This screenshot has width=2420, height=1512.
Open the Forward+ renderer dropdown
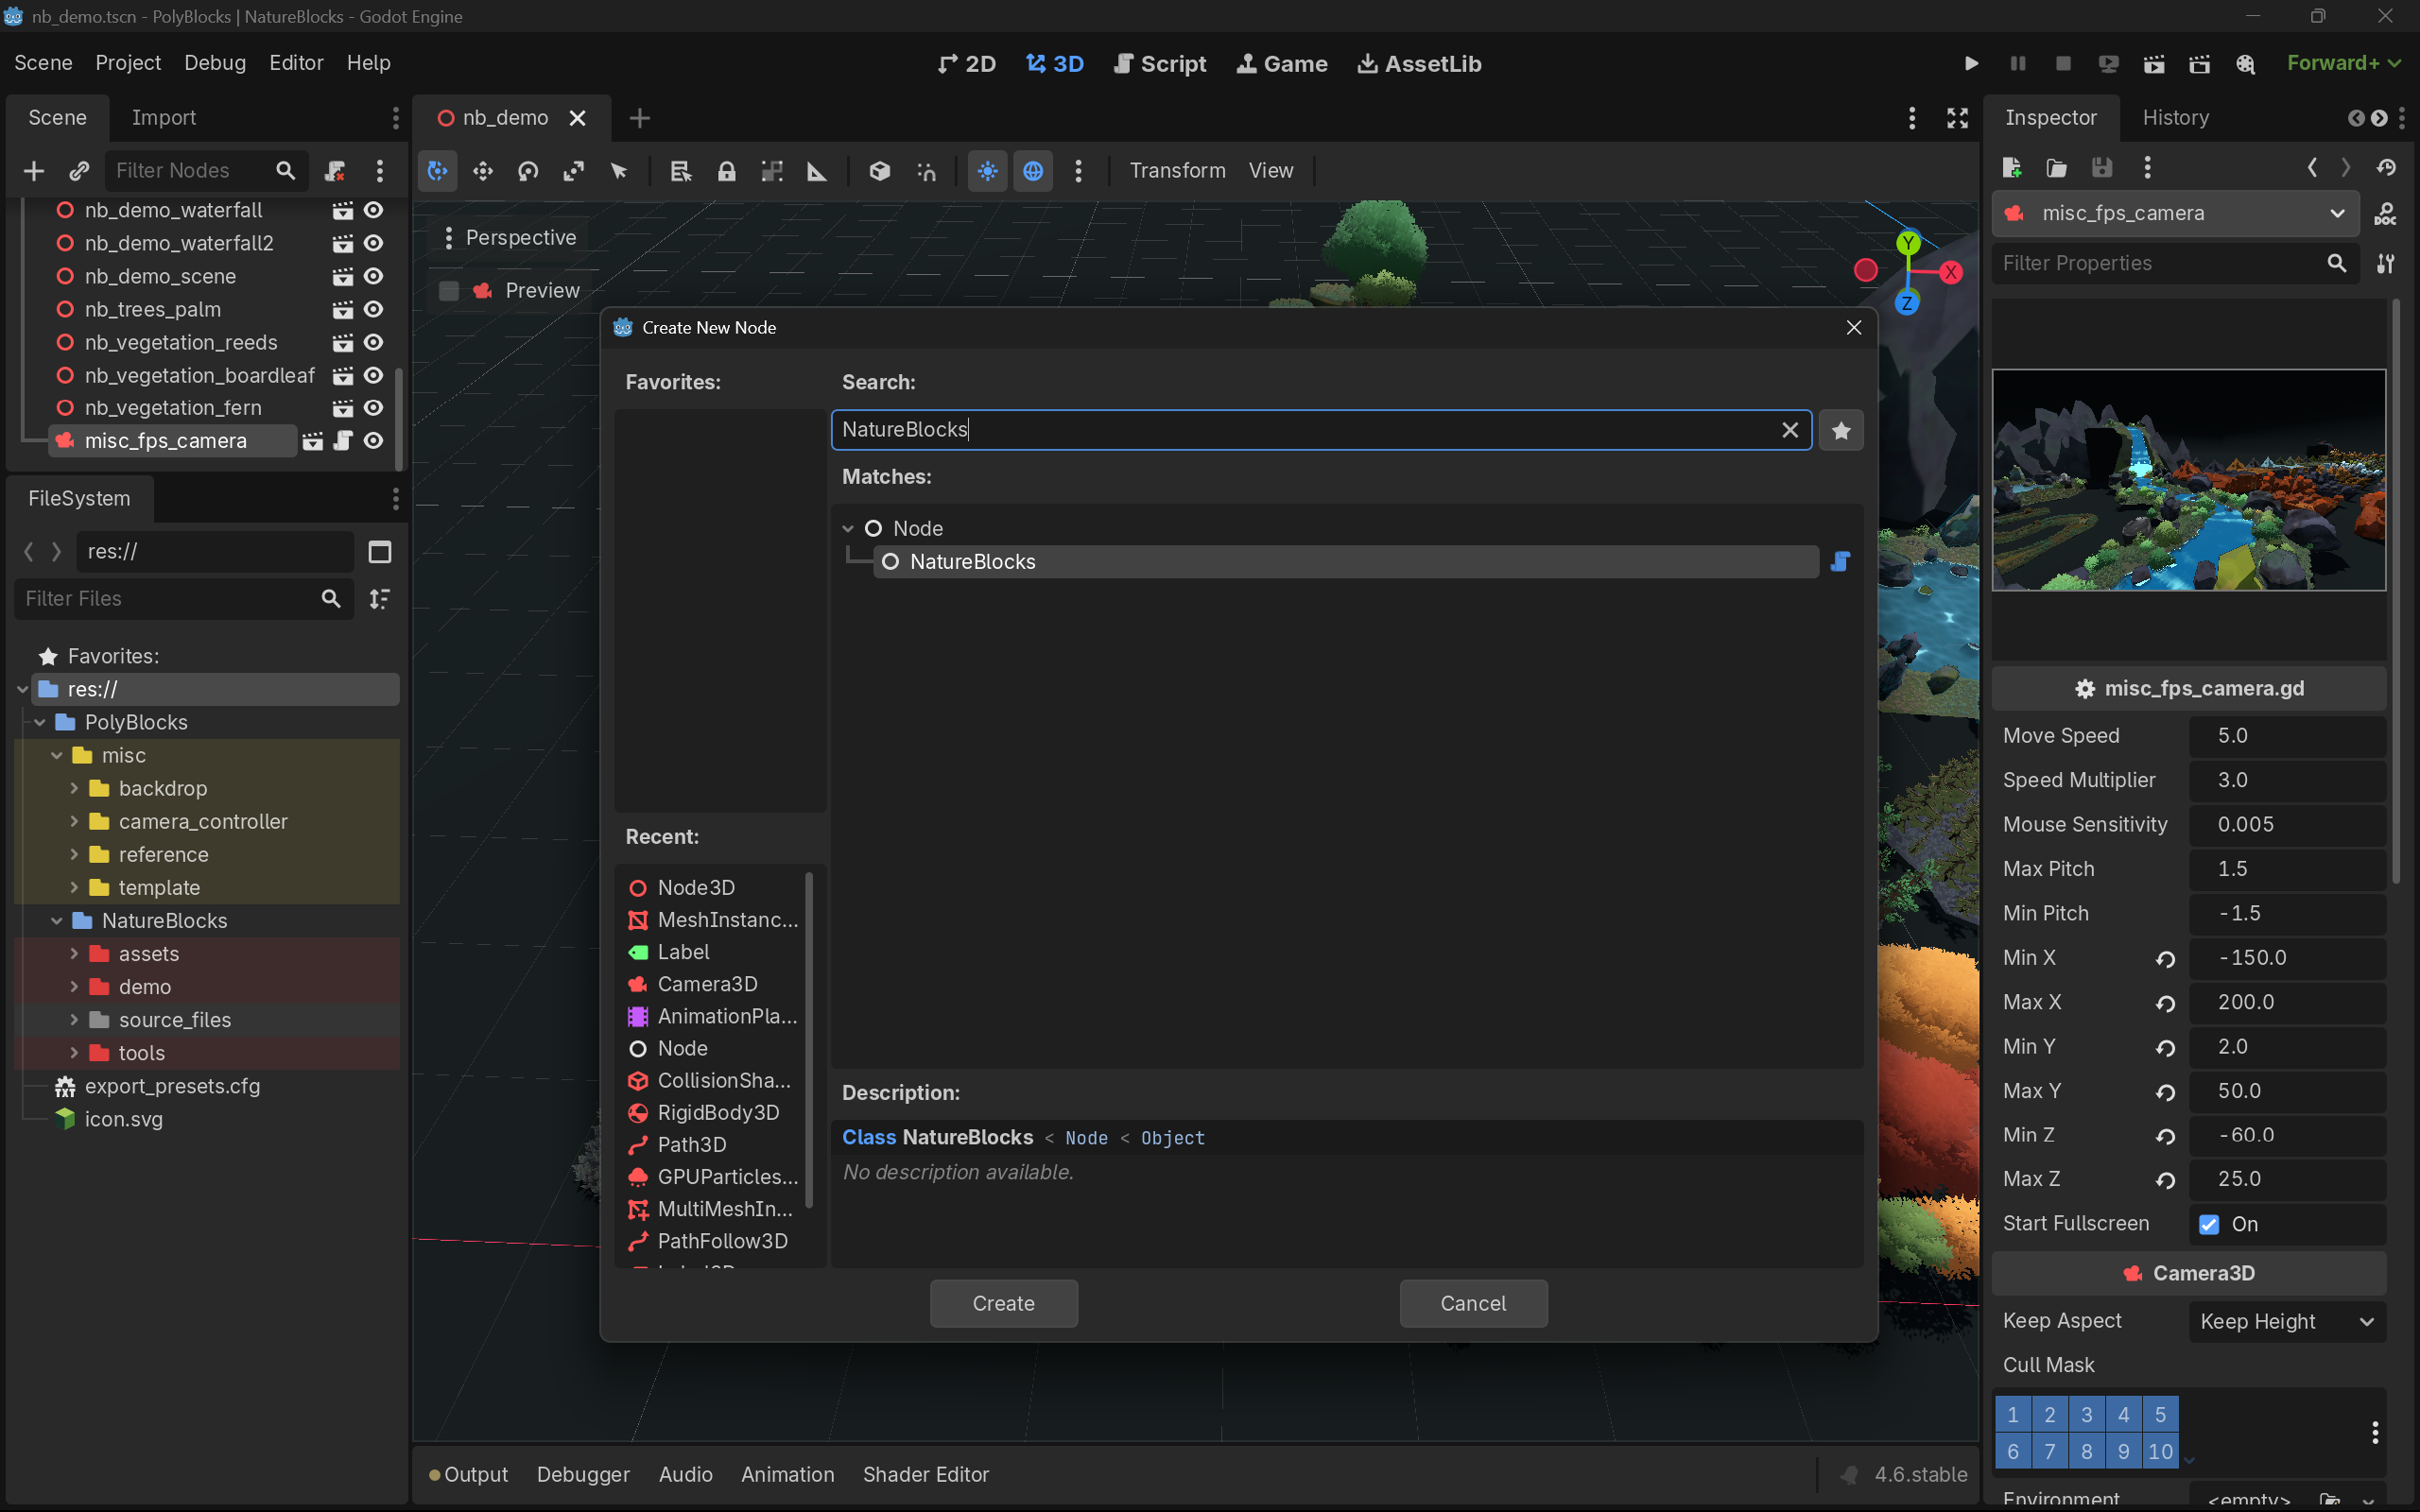(2343, 63)
